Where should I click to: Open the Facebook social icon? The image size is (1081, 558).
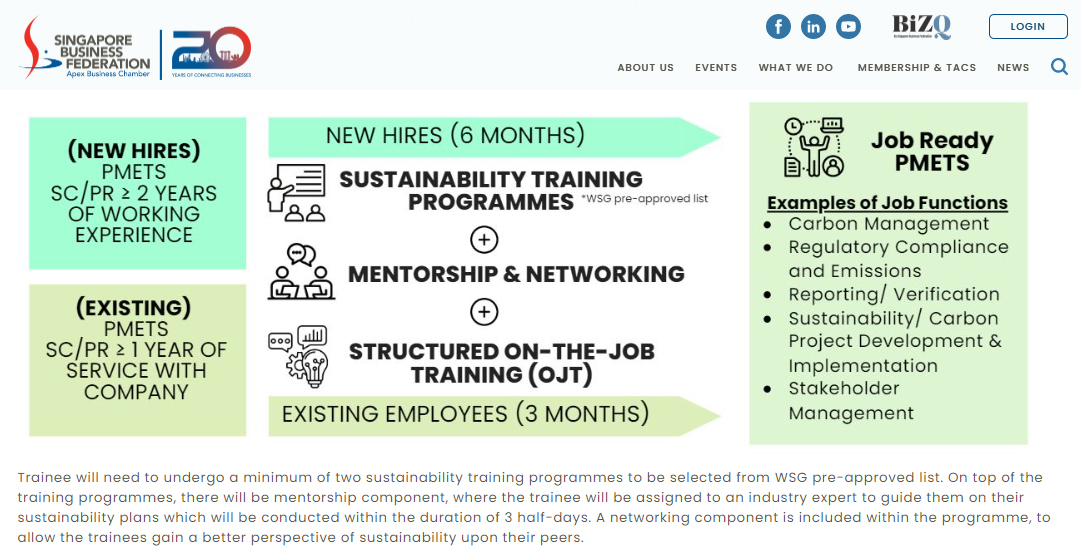[x=778, y=27]
